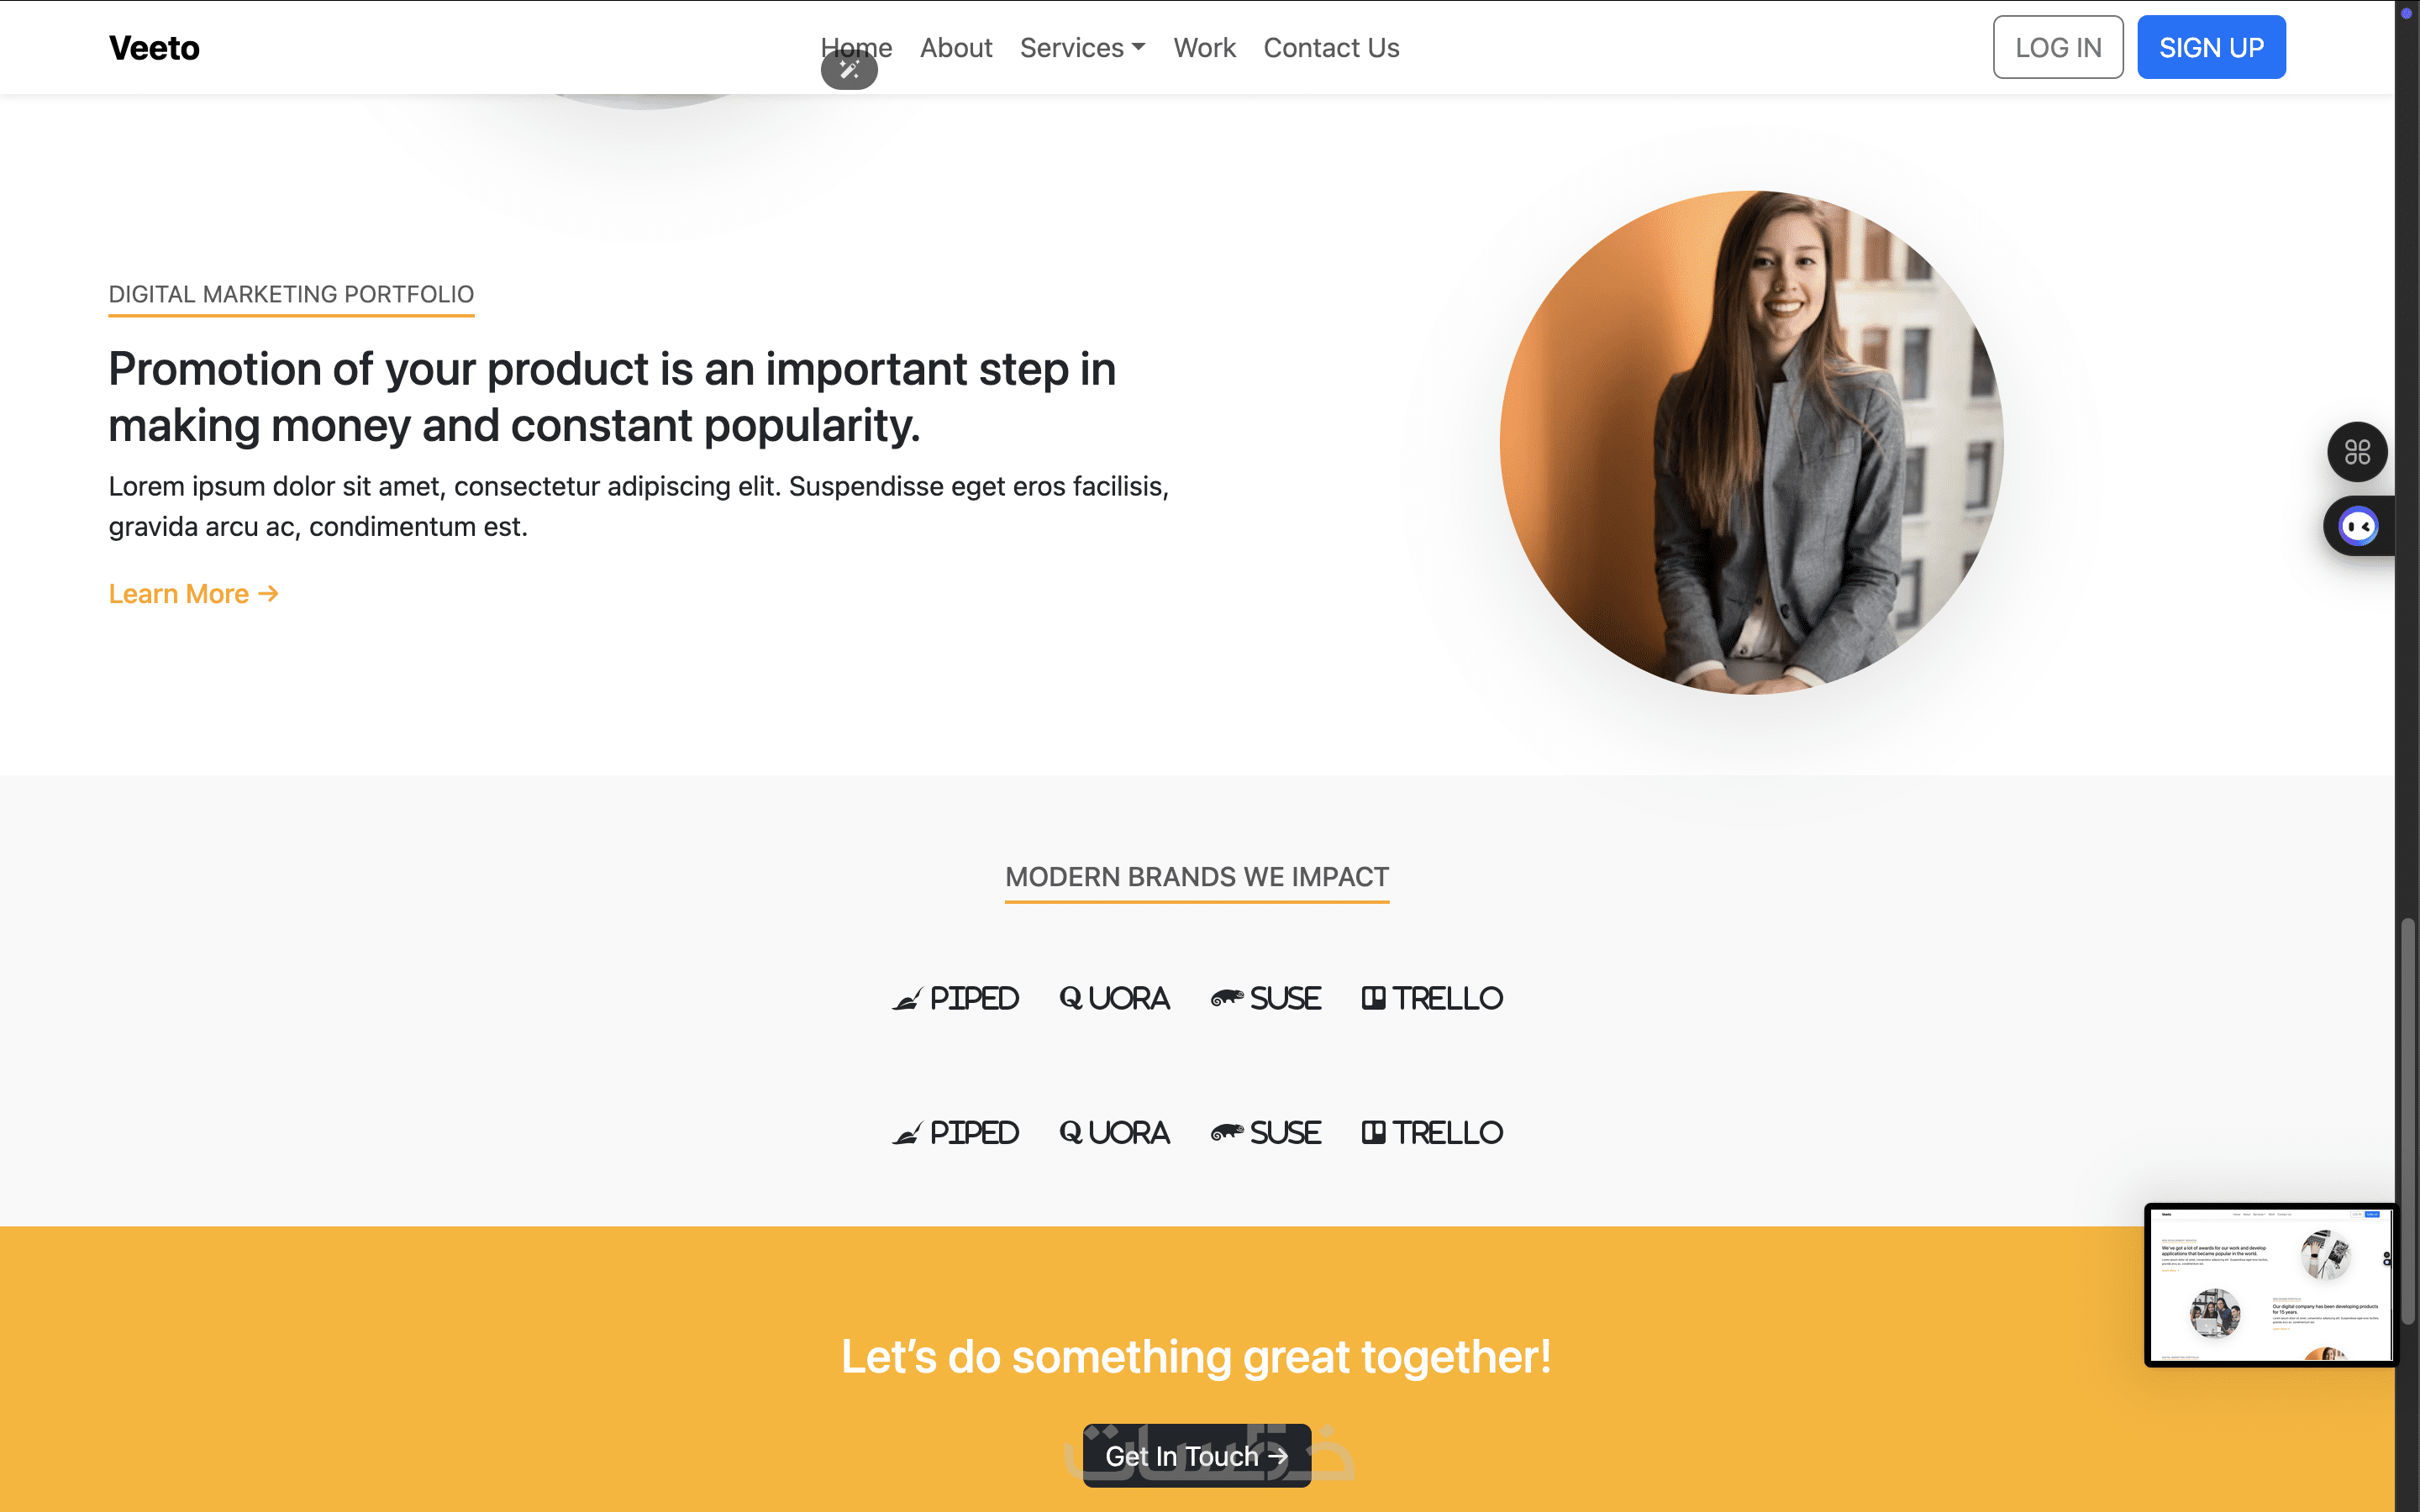The image size is (2420, 1512).
Task: Select Work in the navigation bar
Action: [1204, 48]
